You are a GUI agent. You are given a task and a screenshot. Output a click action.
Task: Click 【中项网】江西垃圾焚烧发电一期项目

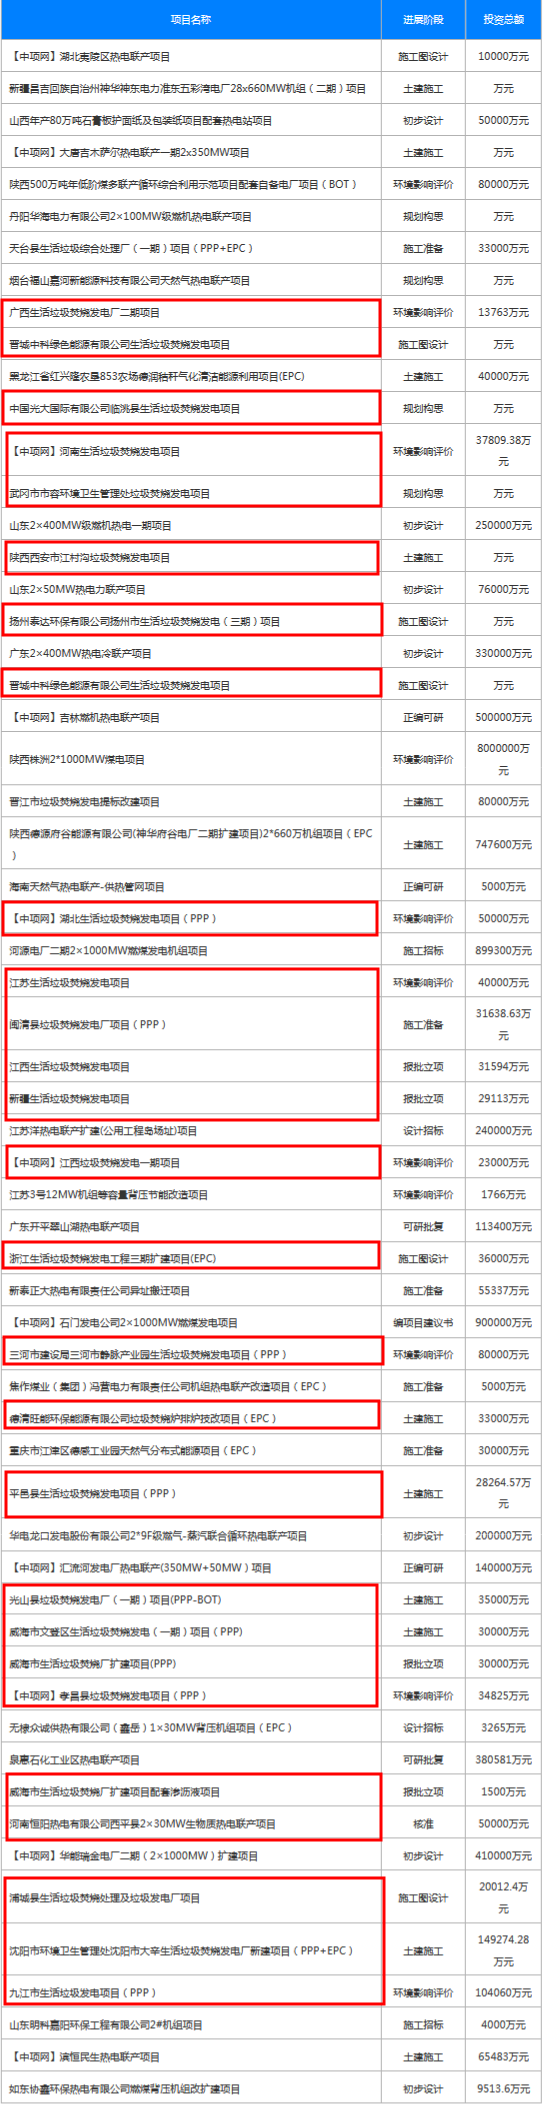pos(95,1163)
